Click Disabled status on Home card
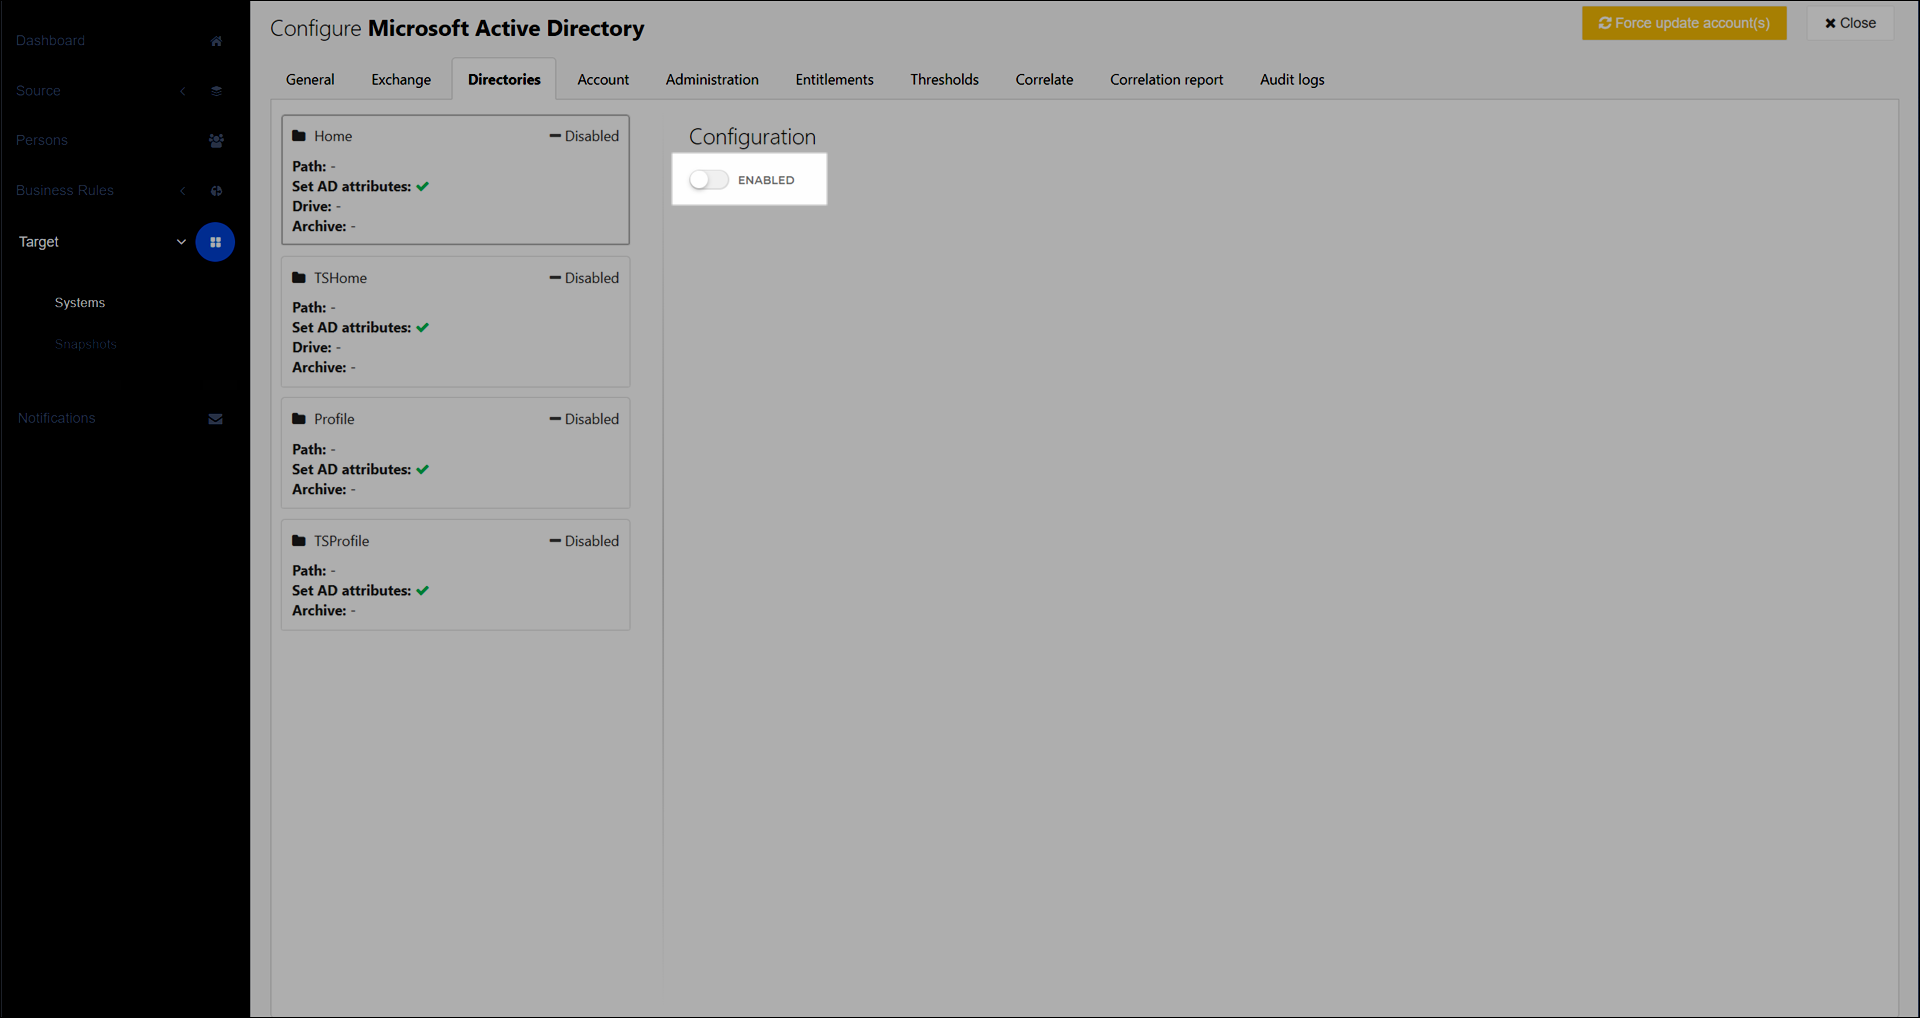This screenshot has width=1920, height=1019. pos(584,136)
